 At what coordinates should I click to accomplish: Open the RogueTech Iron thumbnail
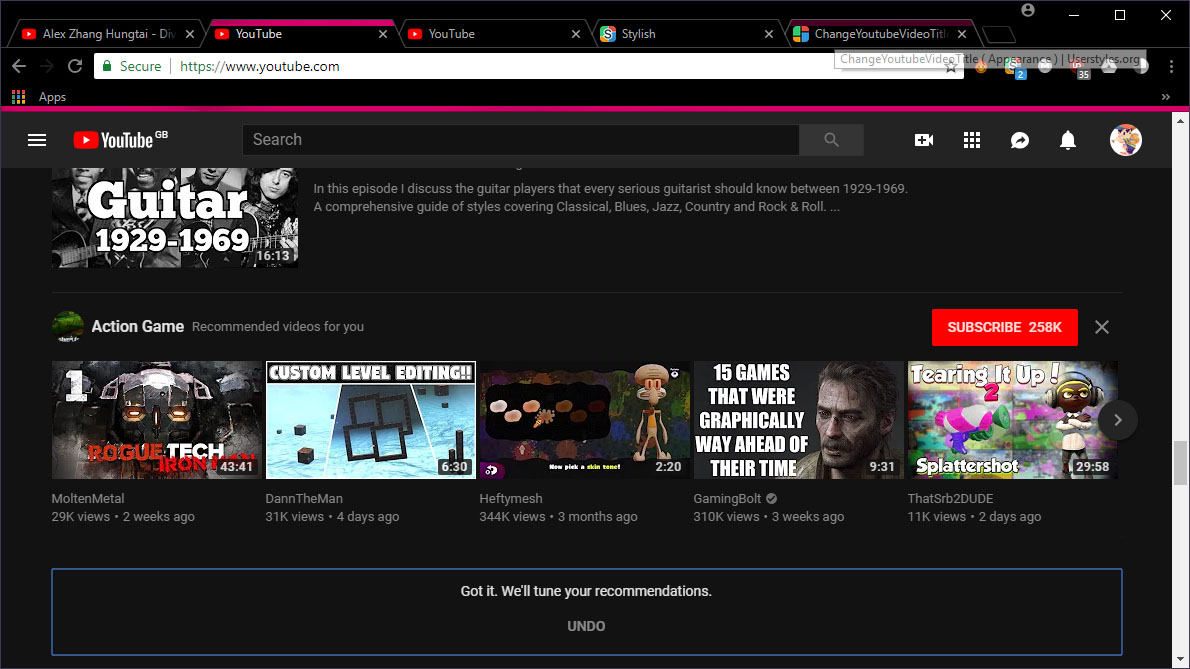[156, 419]
